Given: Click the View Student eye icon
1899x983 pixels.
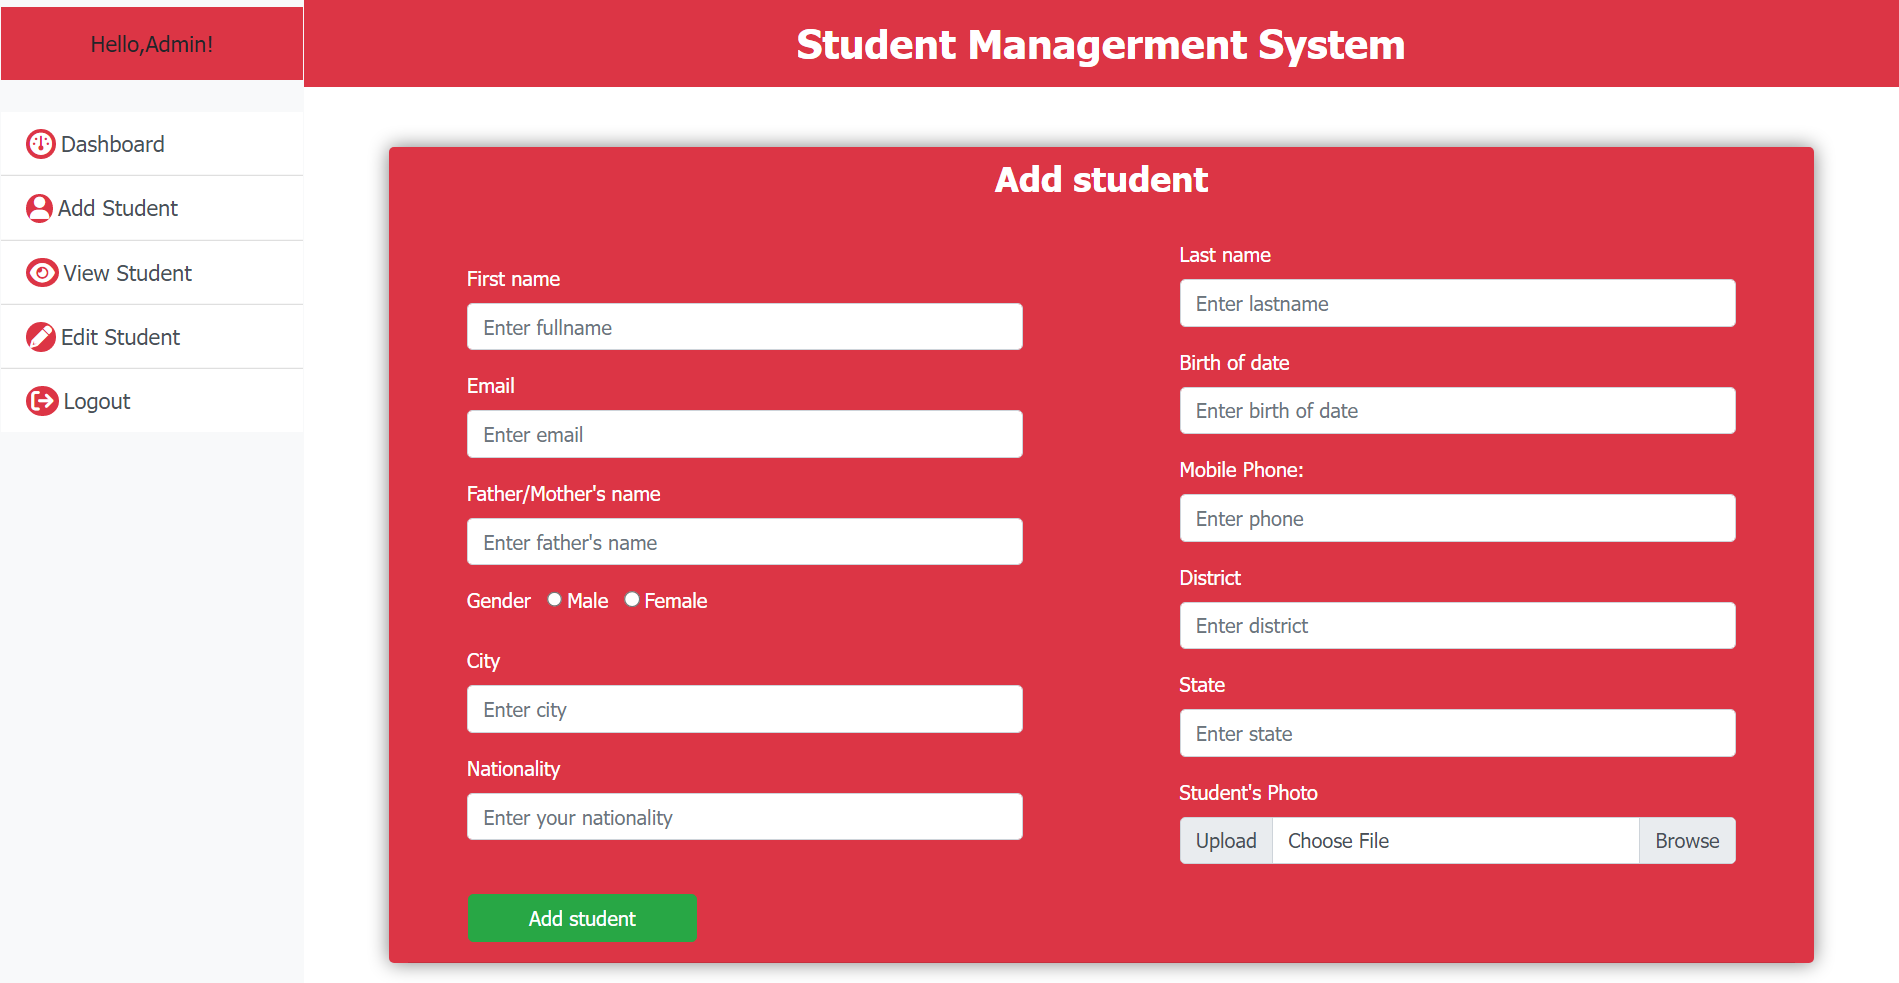Looking at the screenshot, I should point(40,272).
